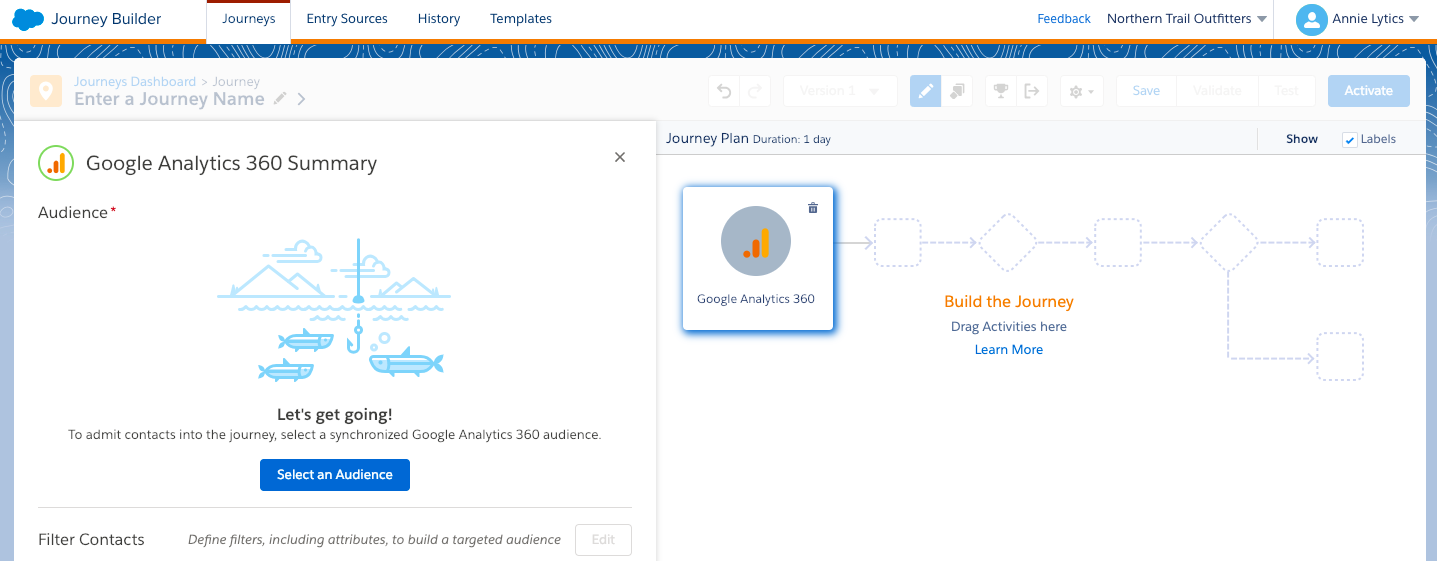Click the Save button
The width and height of the screenshot is (1437, 561).
tap(1146, 91)
